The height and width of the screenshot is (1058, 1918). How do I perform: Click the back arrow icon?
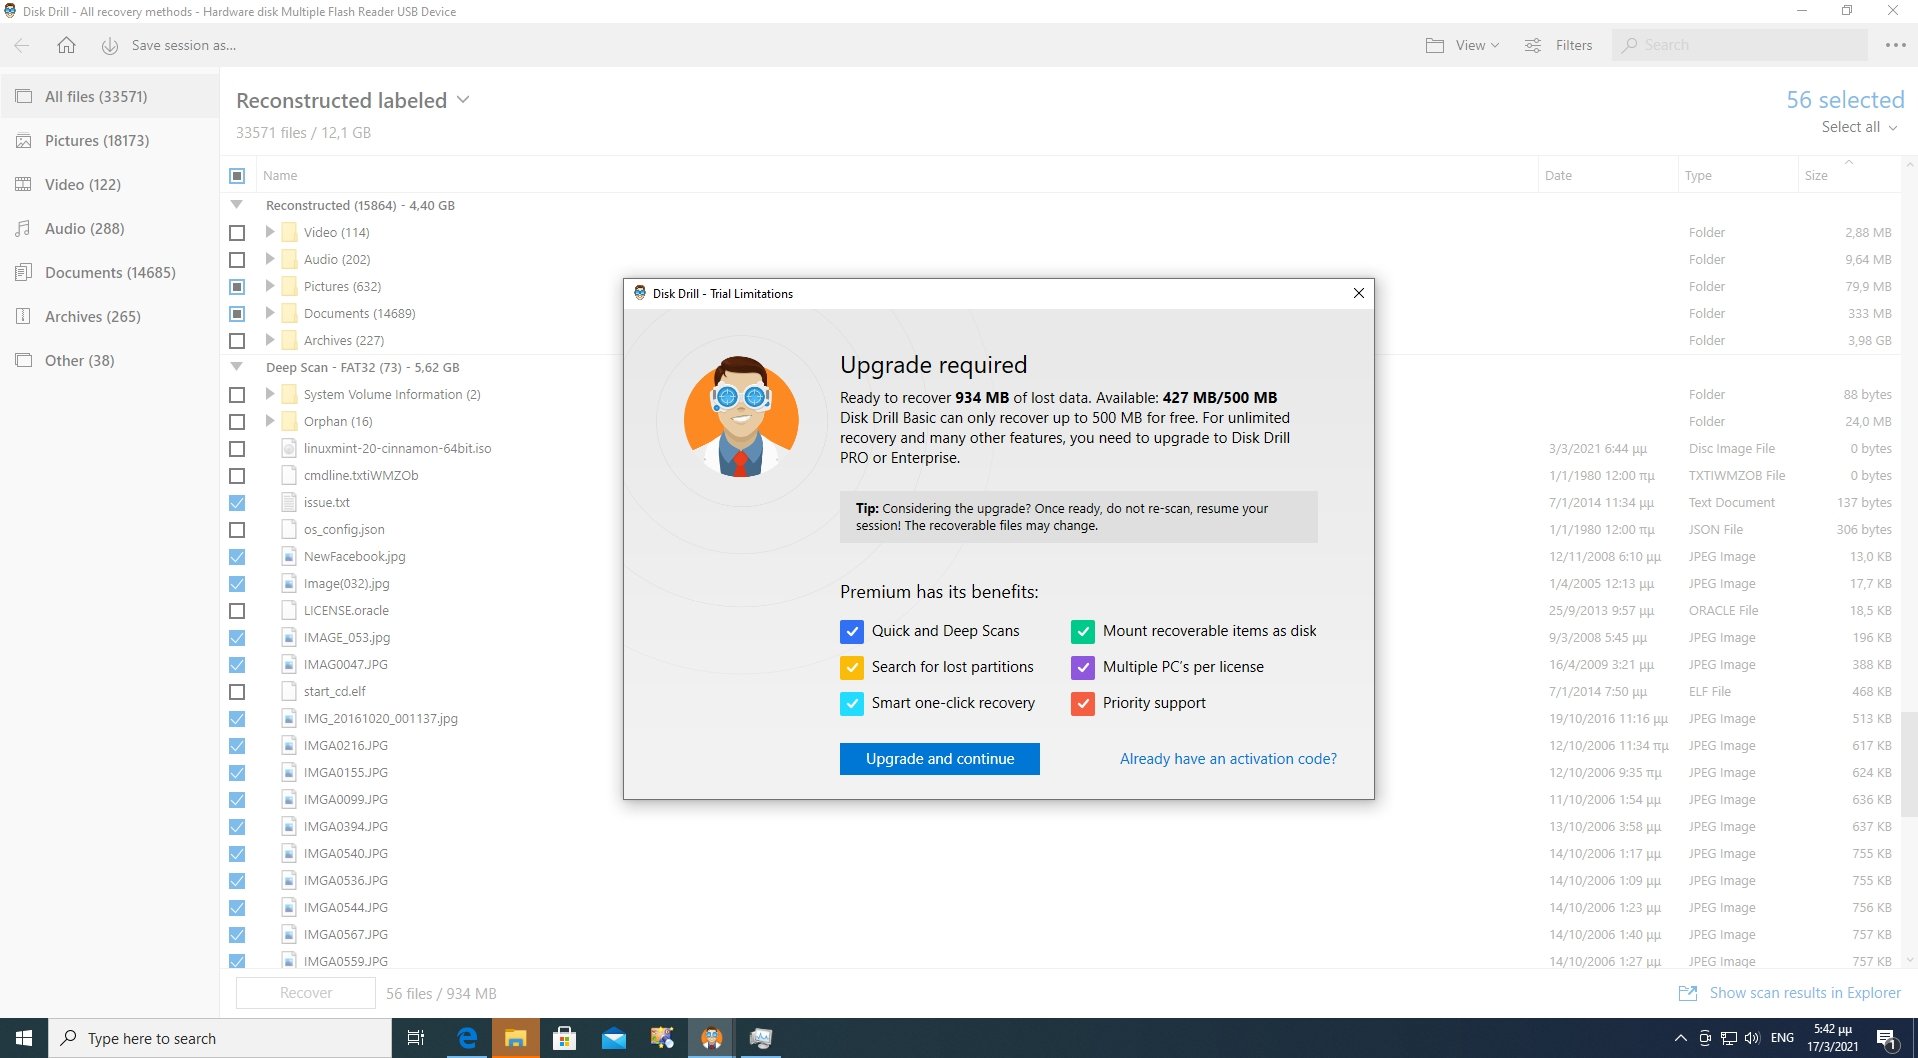[22, 45]
